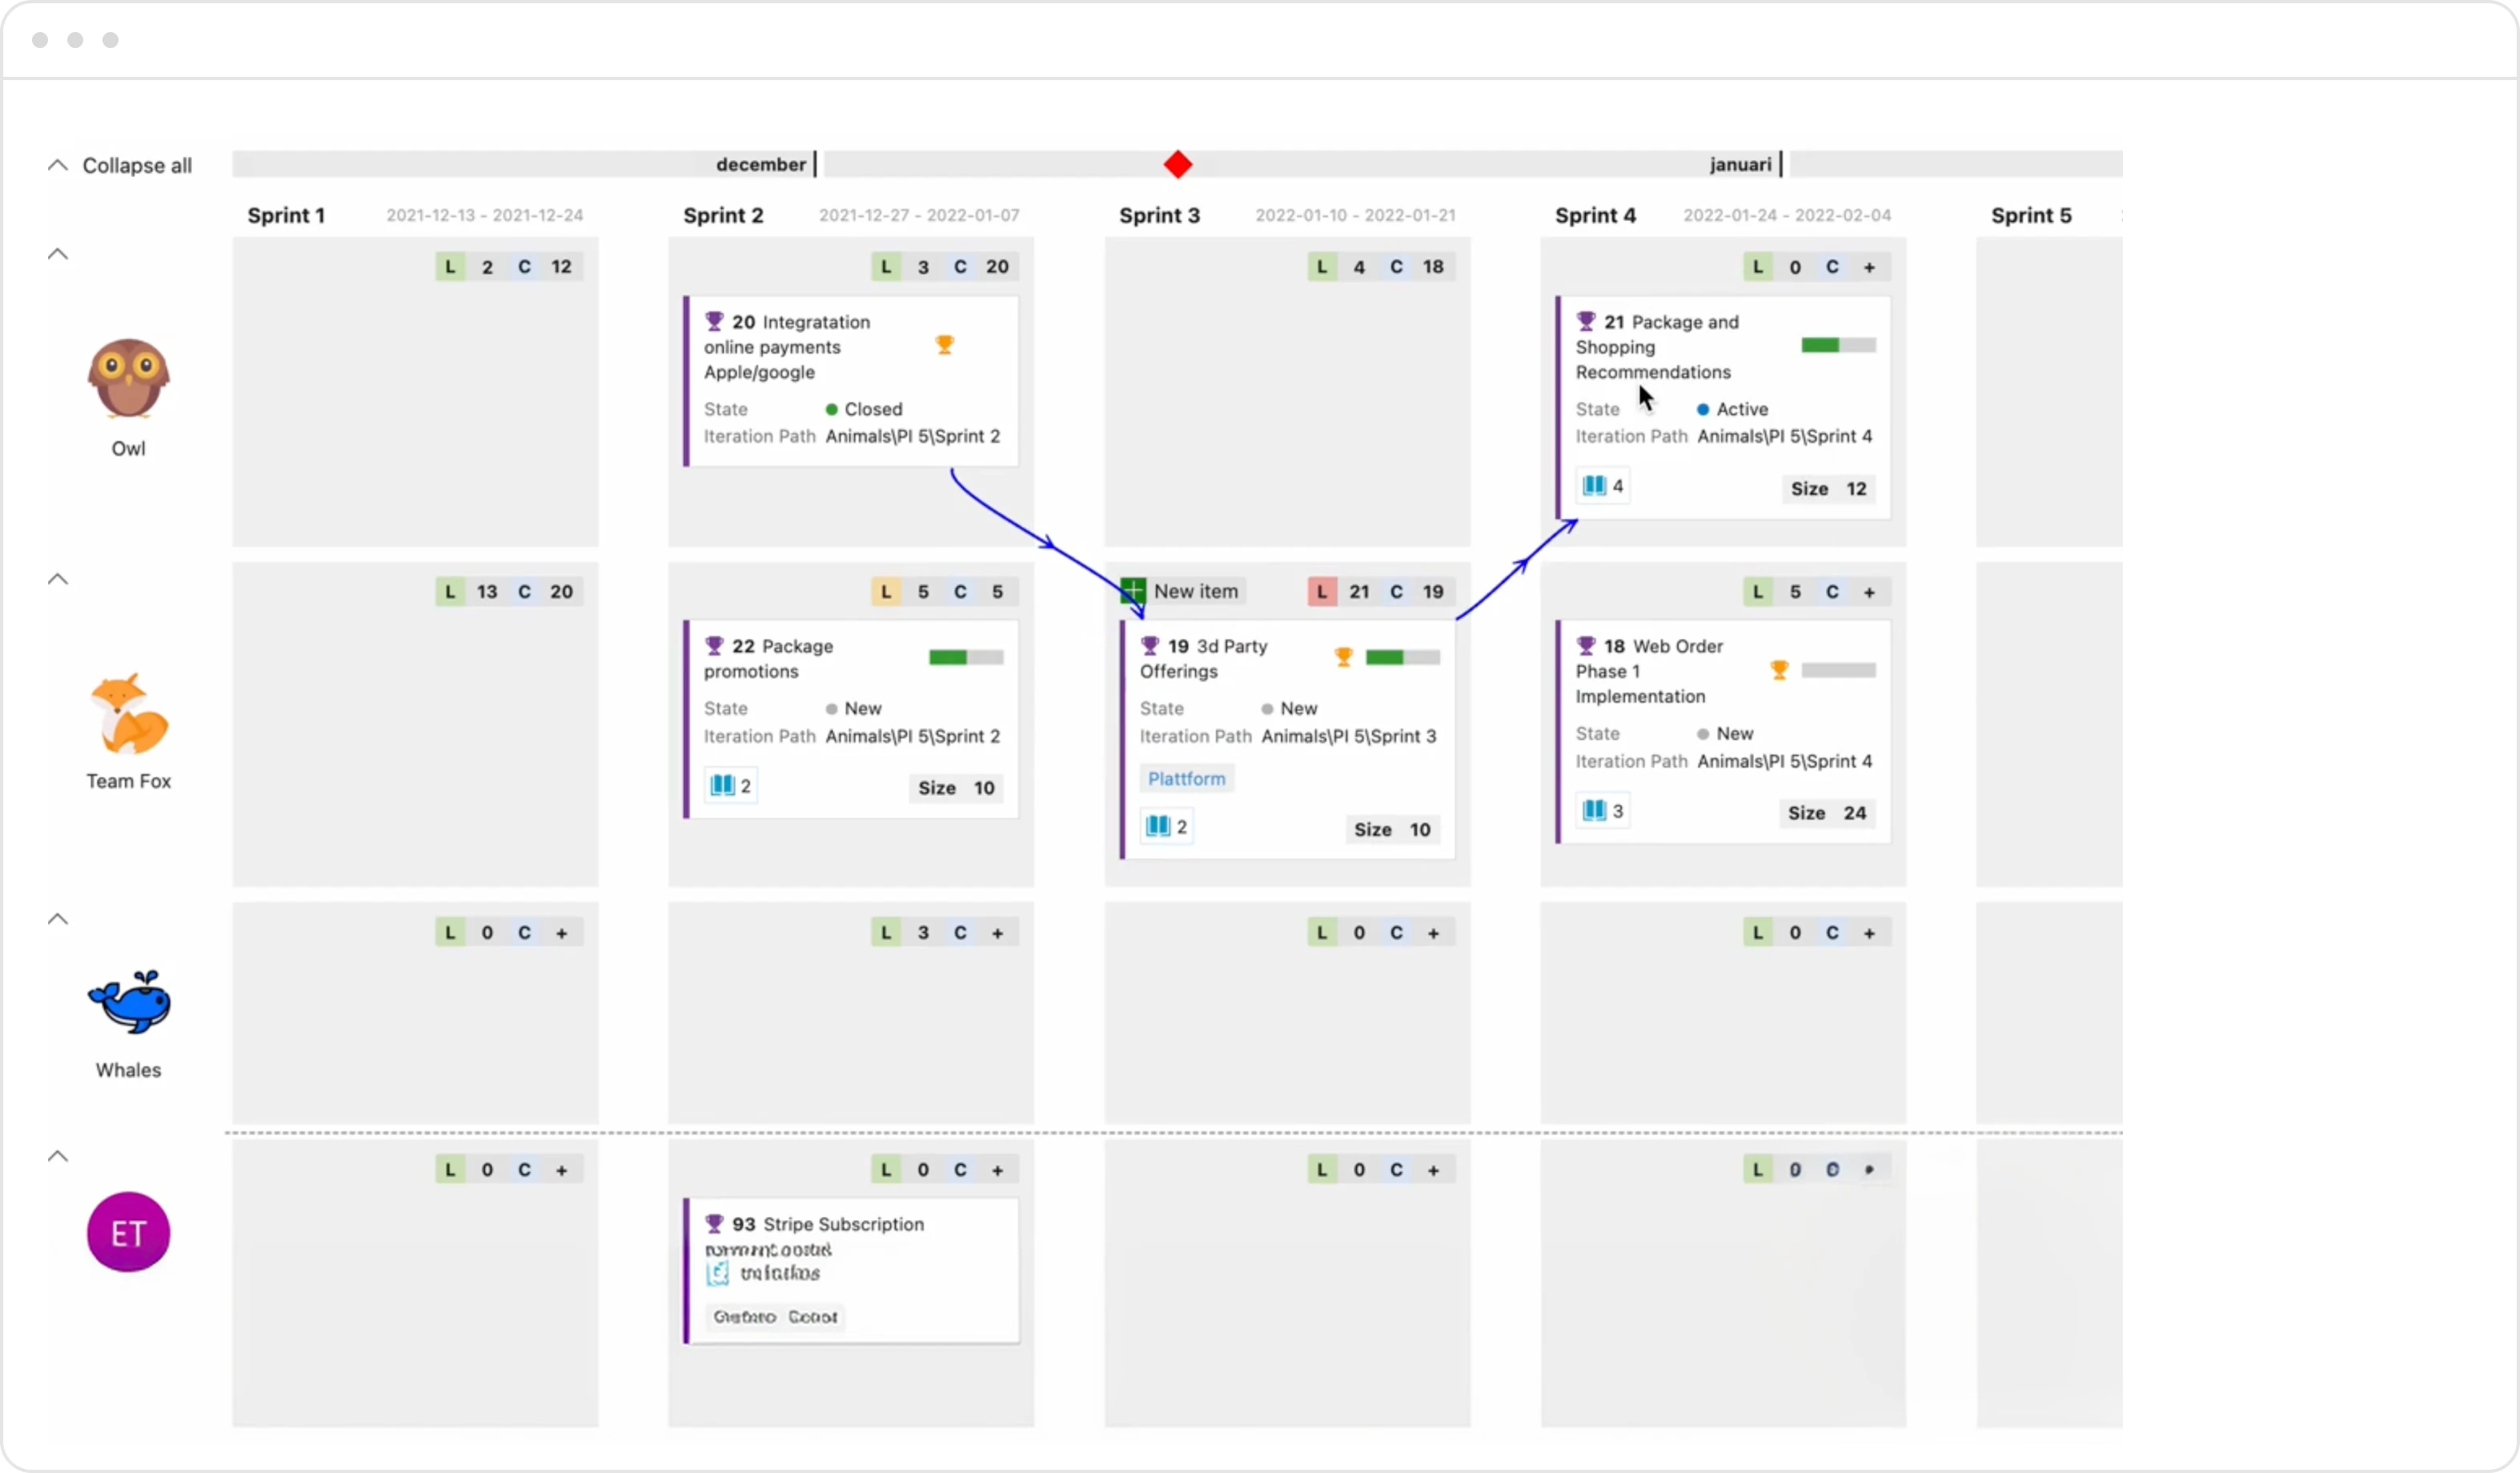Click the red diamond today marker on the timeline

pos(1178,164)
